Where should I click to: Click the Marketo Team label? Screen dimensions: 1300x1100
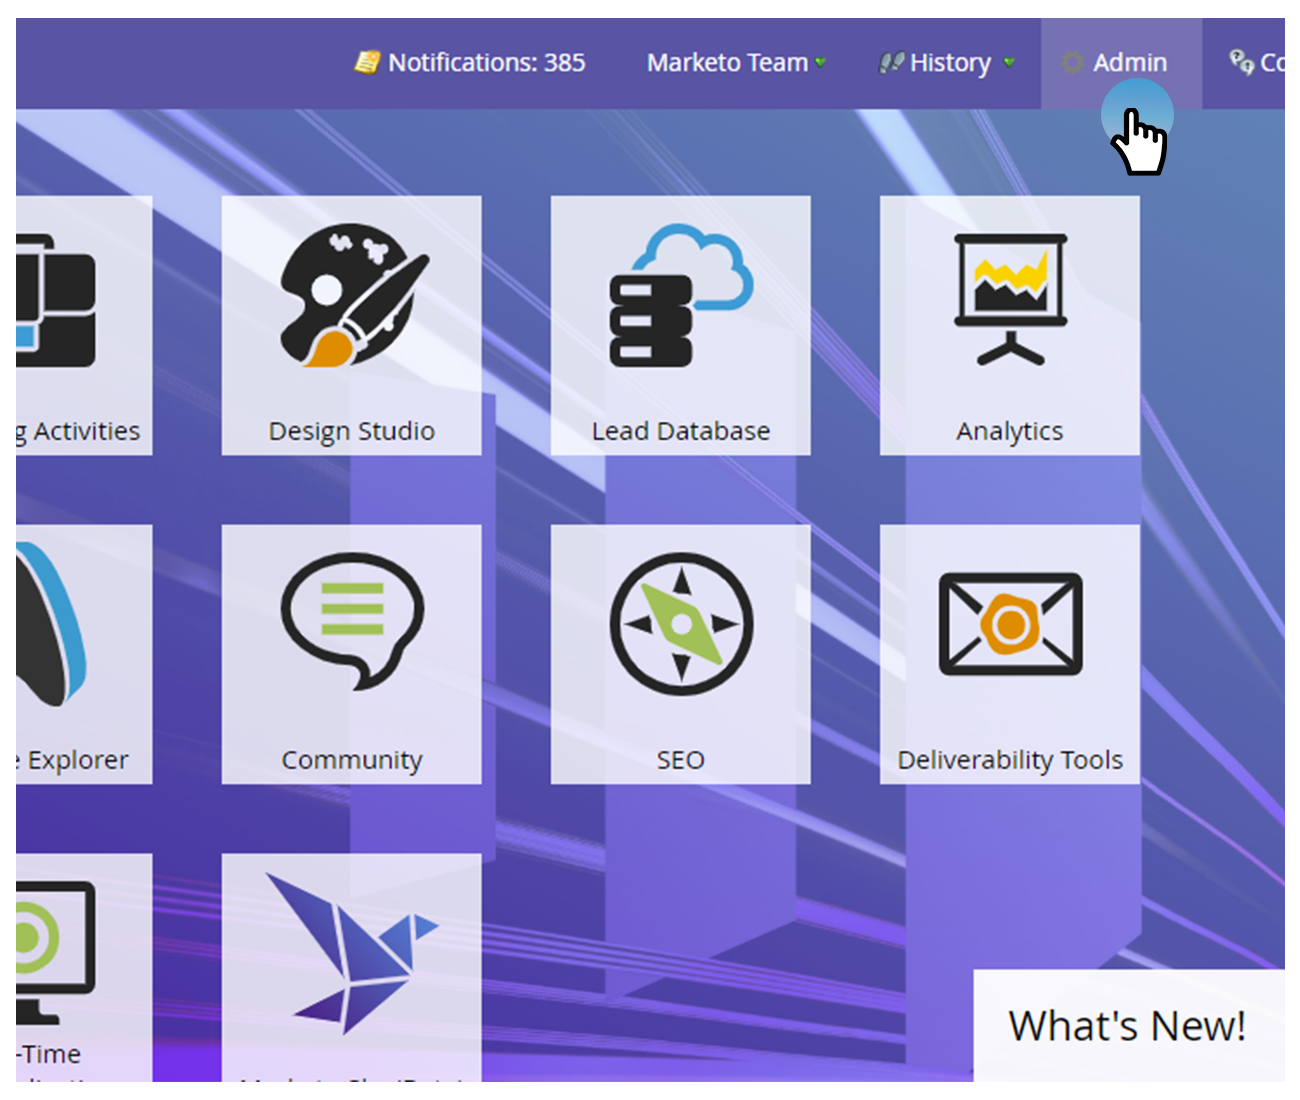click(x=727, y=63)
